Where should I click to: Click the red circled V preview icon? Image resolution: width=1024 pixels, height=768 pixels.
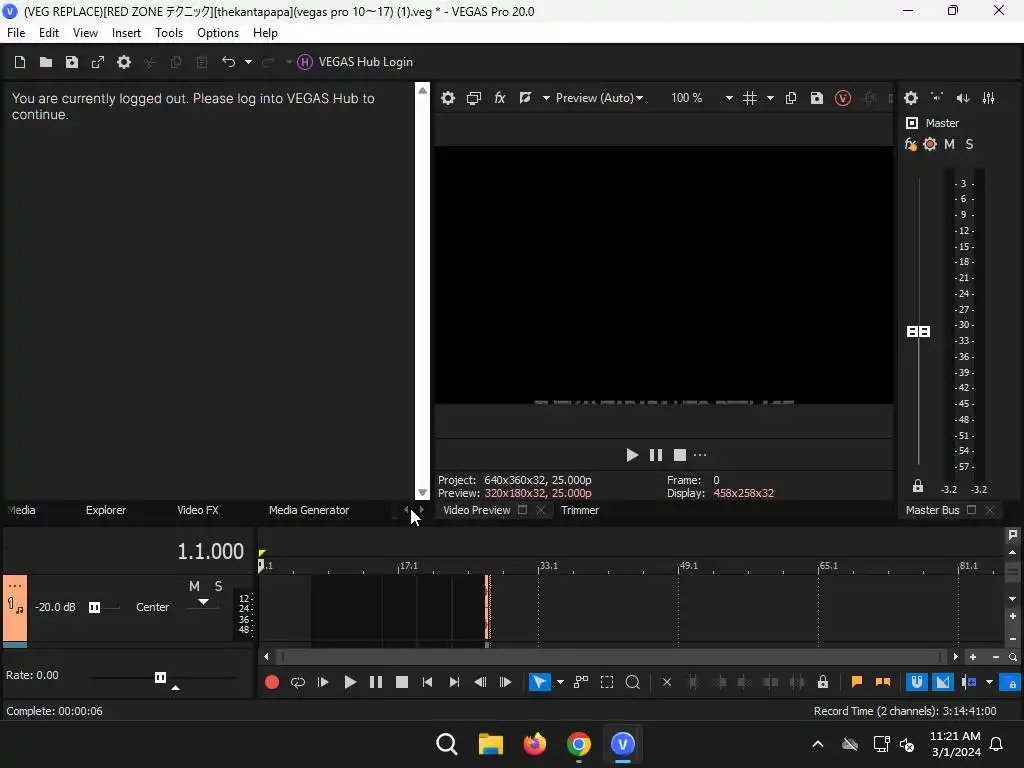pyautogui.click(x=843, y=98)
